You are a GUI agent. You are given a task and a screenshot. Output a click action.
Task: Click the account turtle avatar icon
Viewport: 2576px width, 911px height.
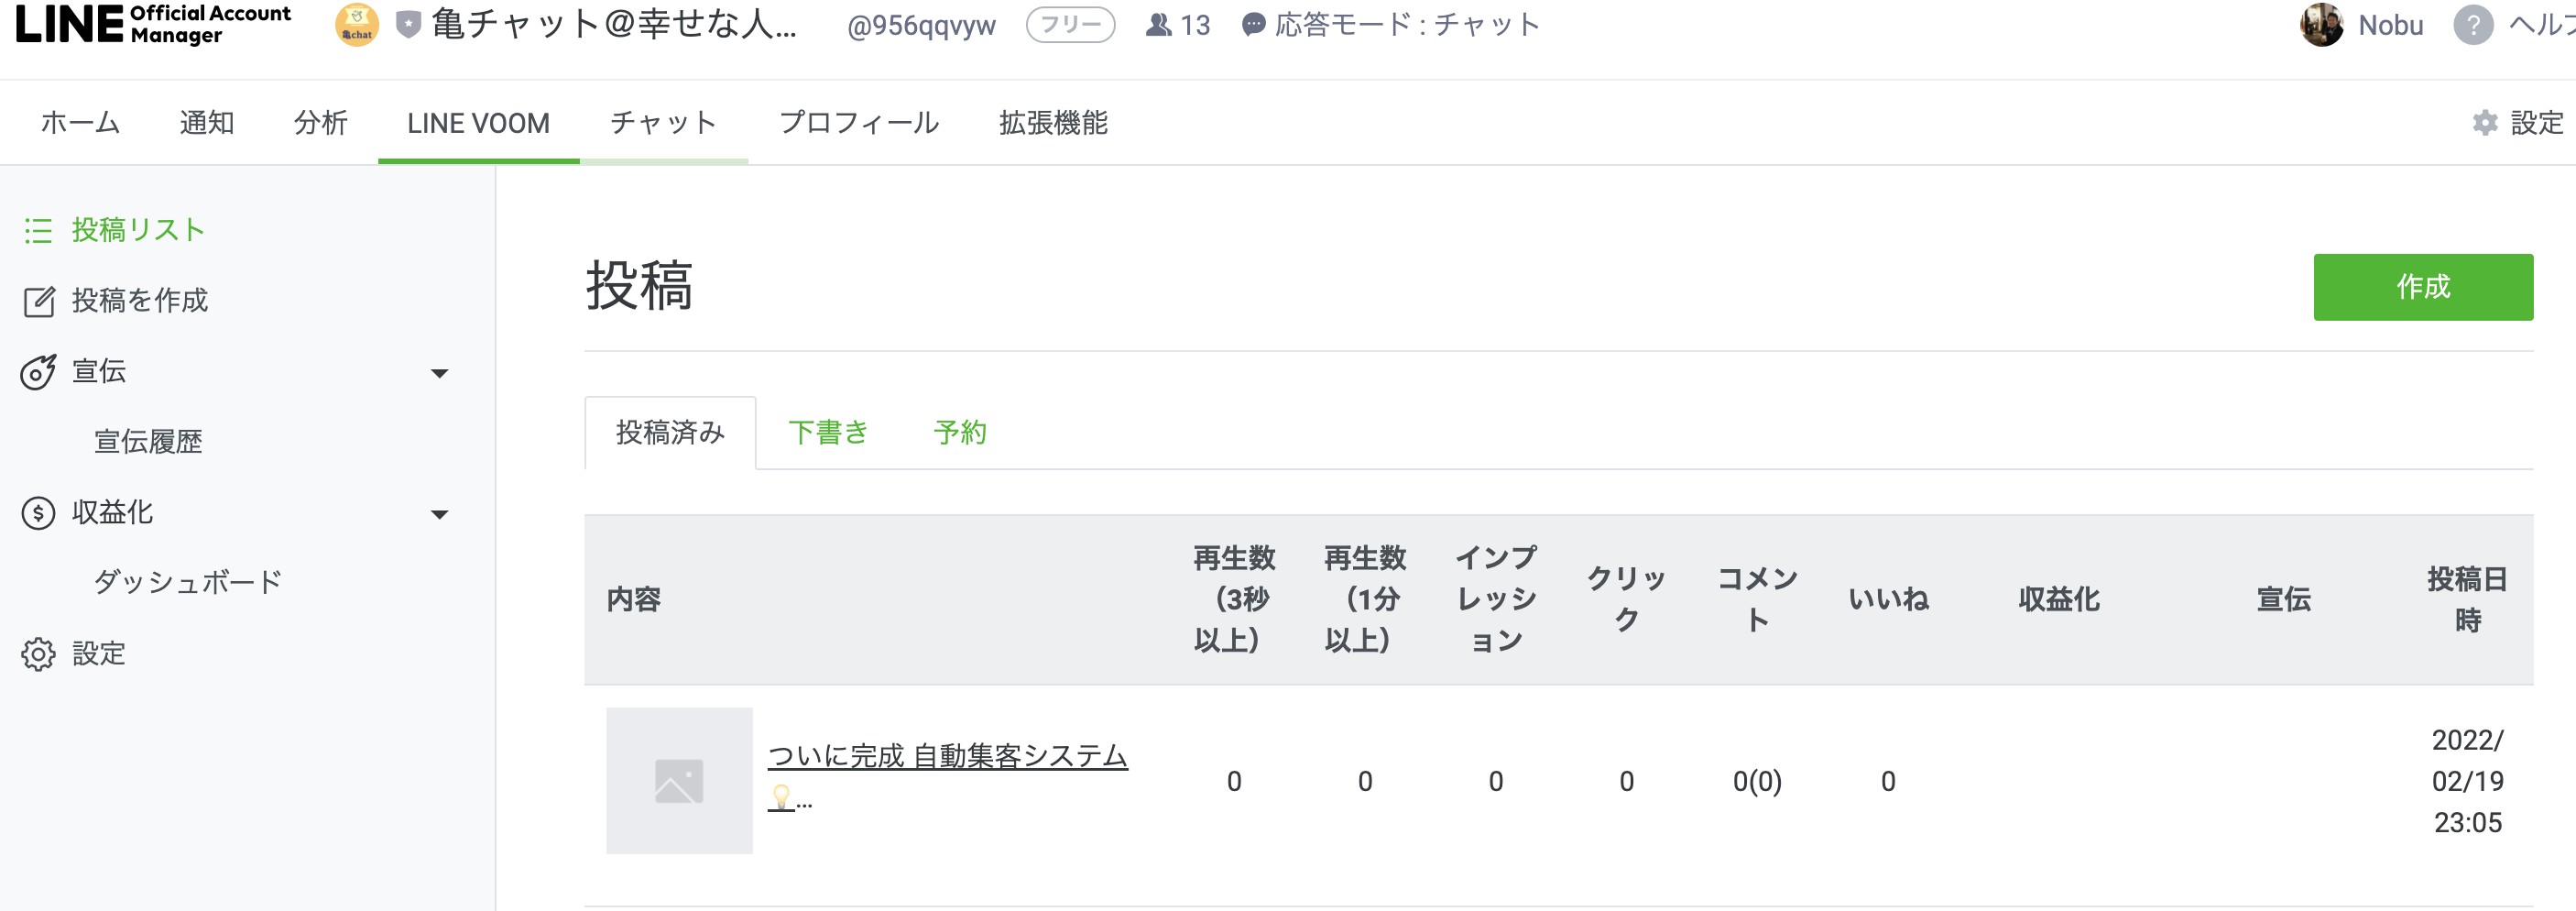tap(357, 25)
